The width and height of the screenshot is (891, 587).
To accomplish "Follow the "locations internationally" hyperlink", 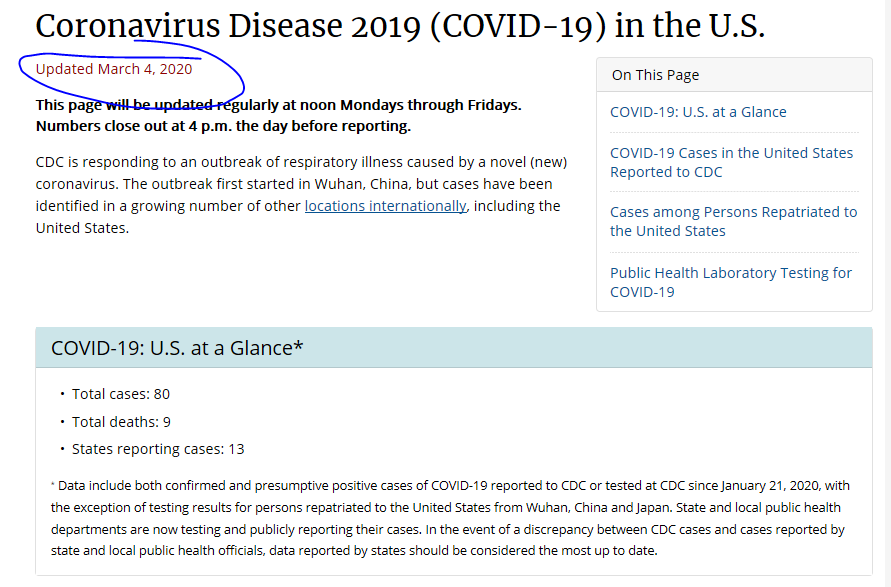I will pos(385,206).
